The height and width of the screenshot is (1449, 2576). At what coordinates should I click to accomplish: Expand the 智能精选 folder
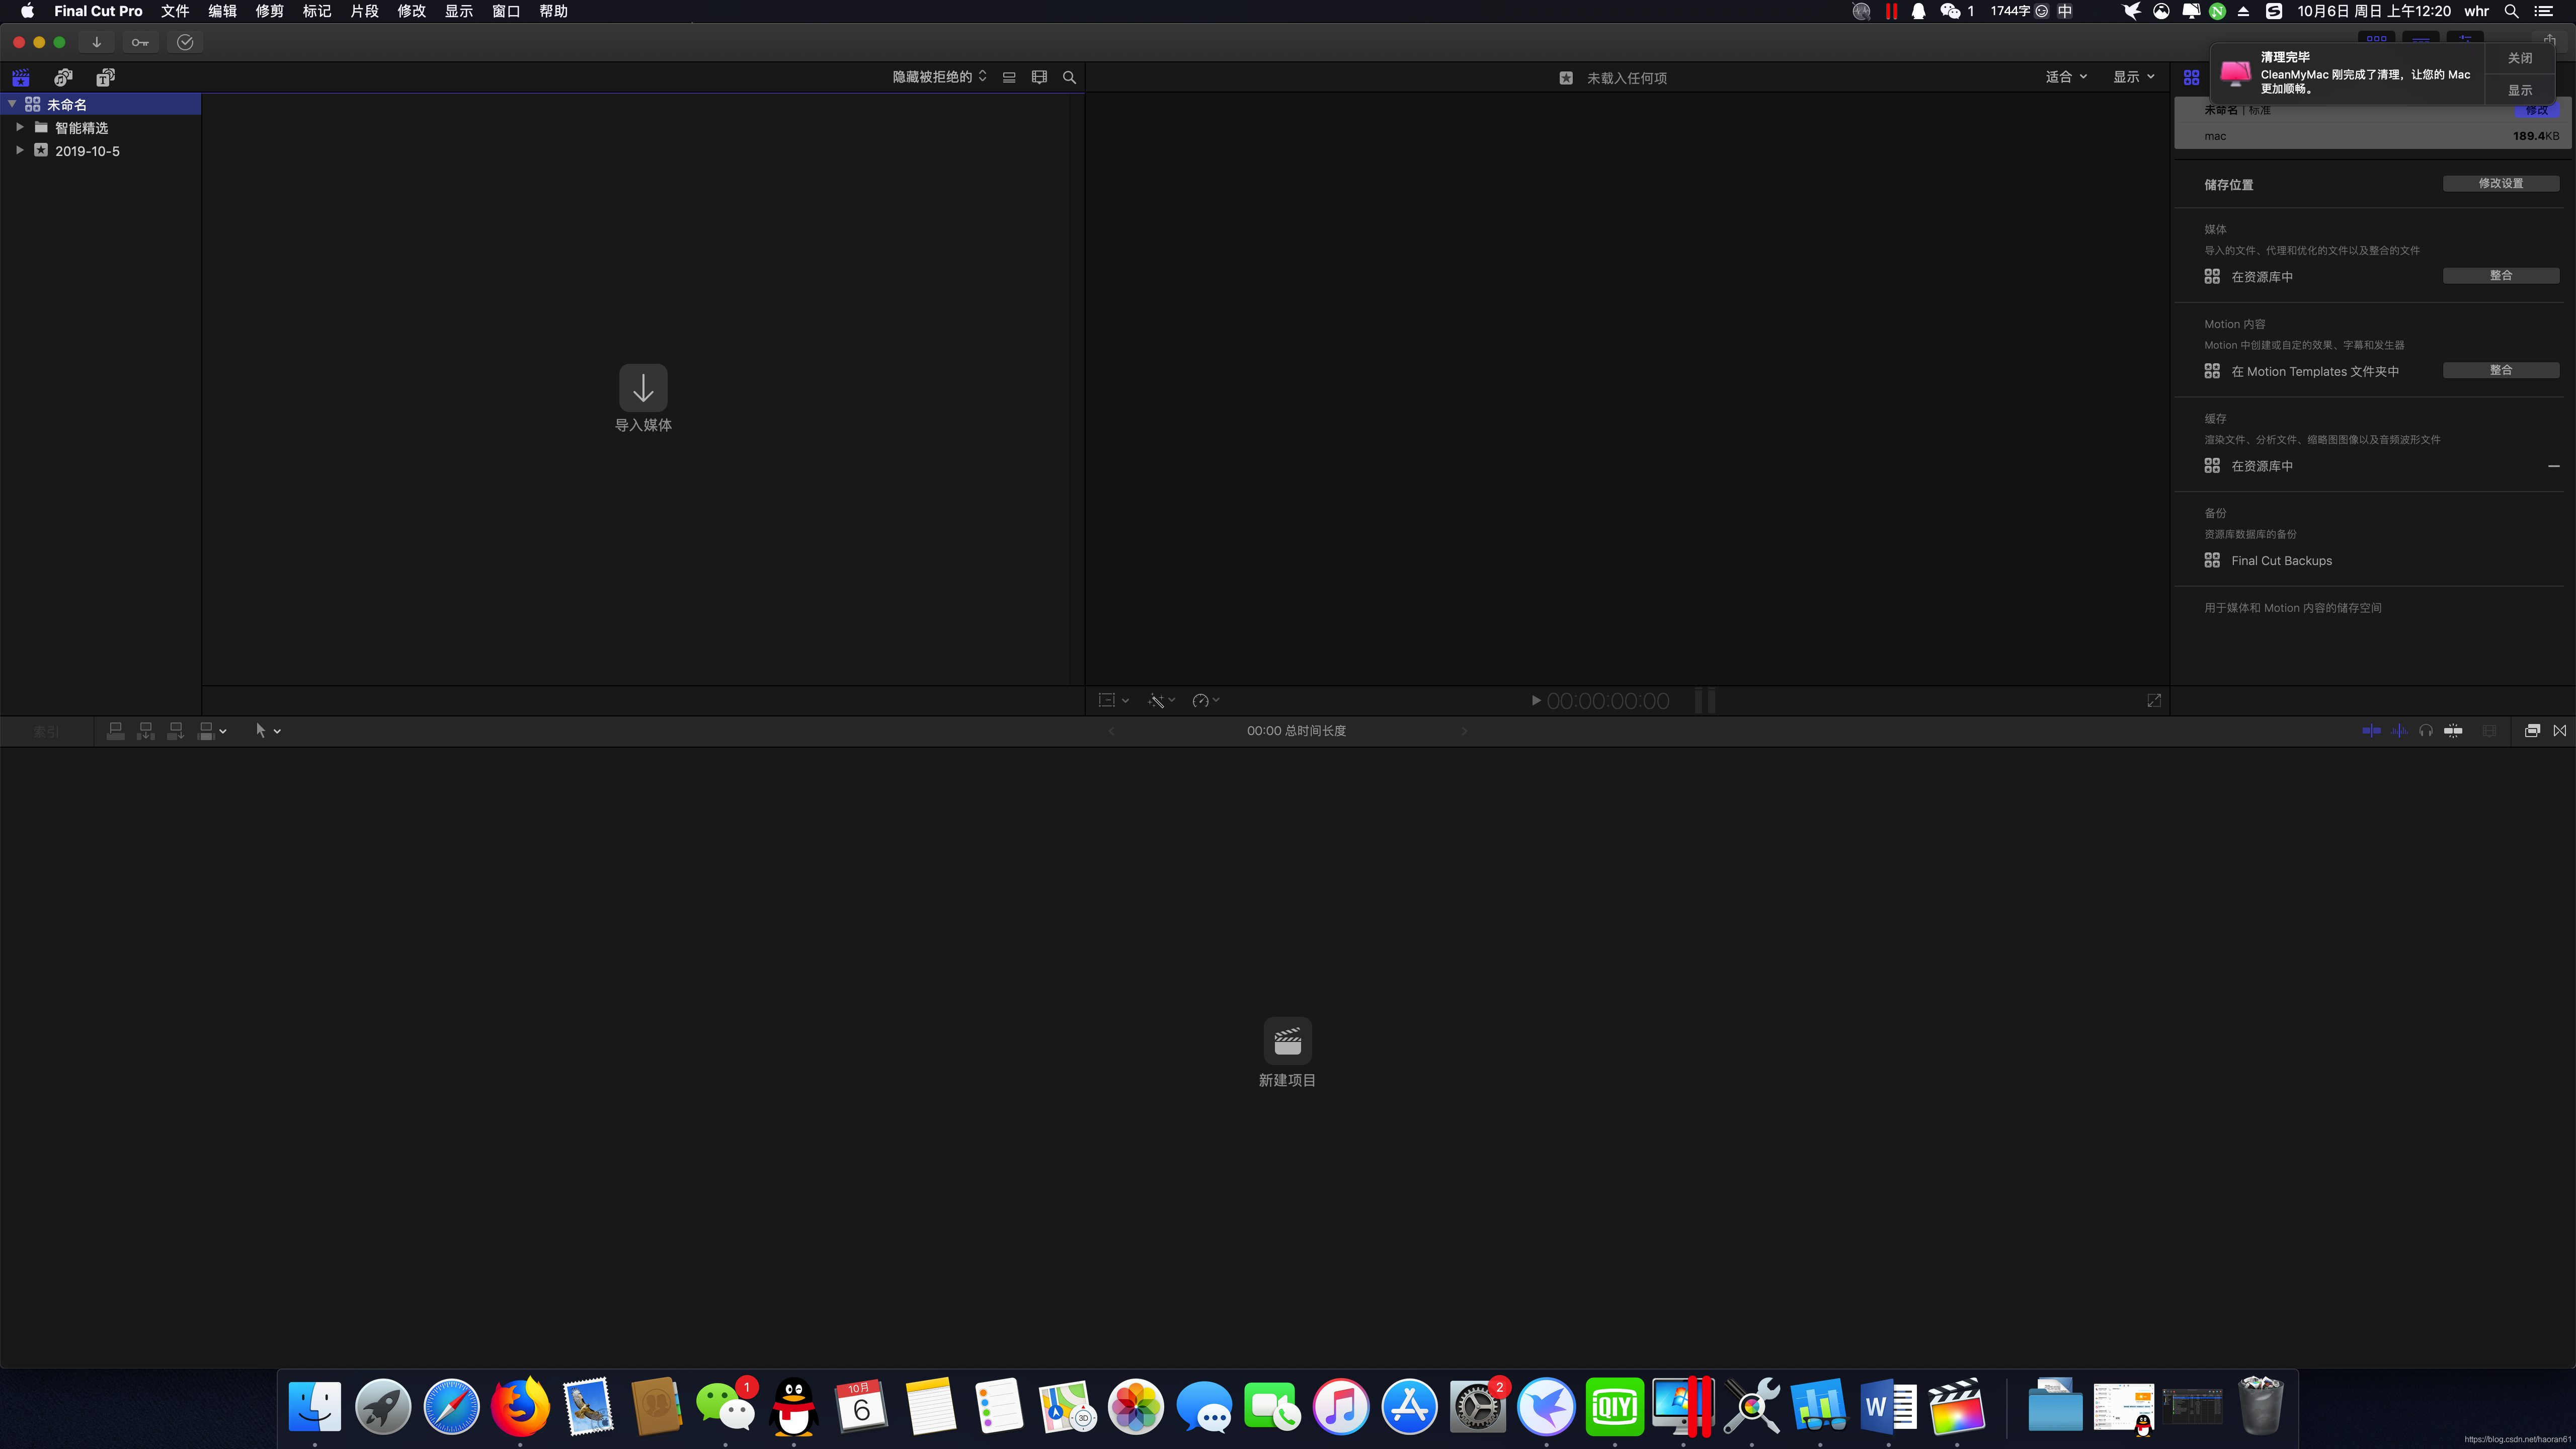click(19, 127)
